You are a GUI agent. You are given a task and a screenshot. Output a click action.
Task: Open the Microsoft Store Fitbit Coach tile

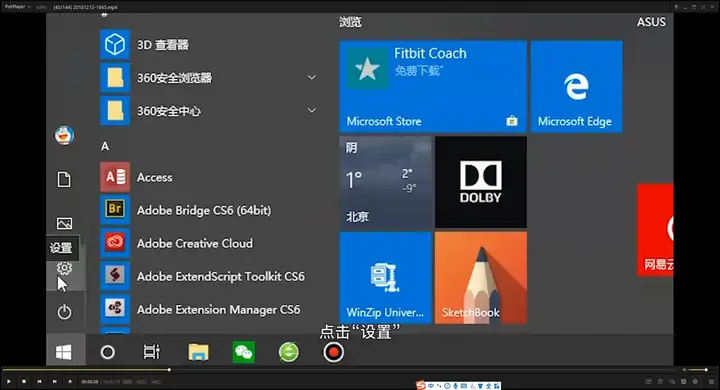pos(433,86)
